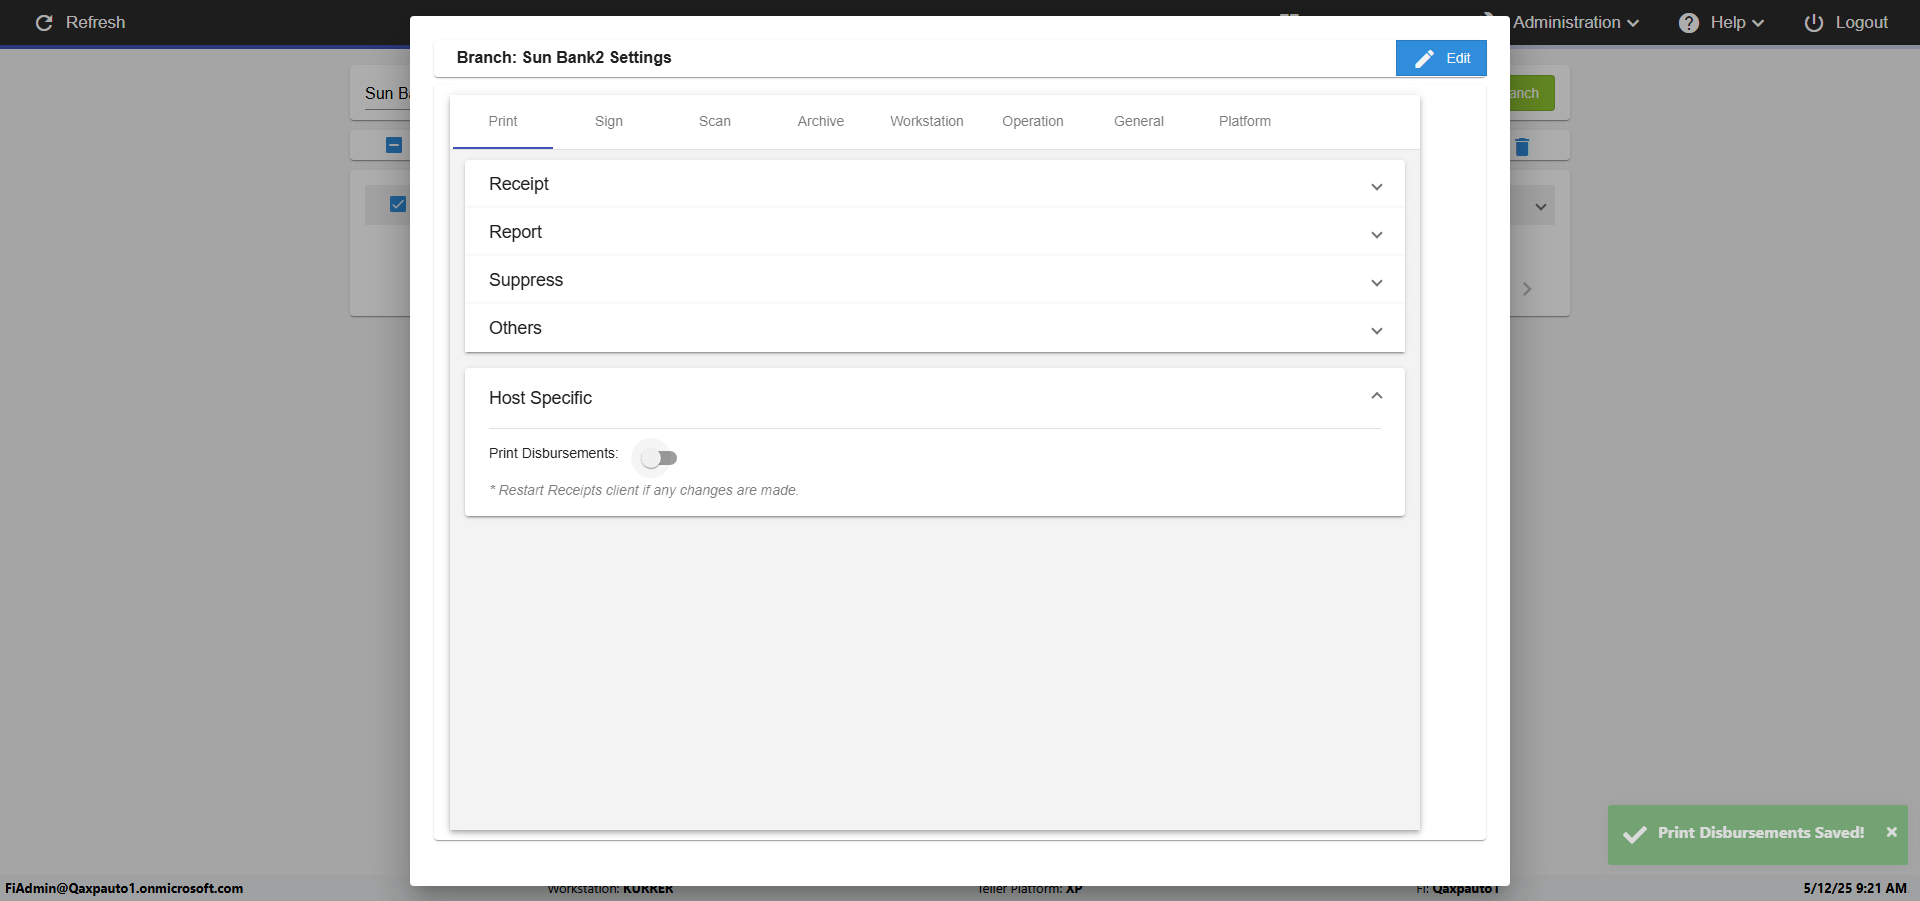This screenshot has height=901, width=1920.
Task: Select the Platform tab
Action: point(1244,121)
